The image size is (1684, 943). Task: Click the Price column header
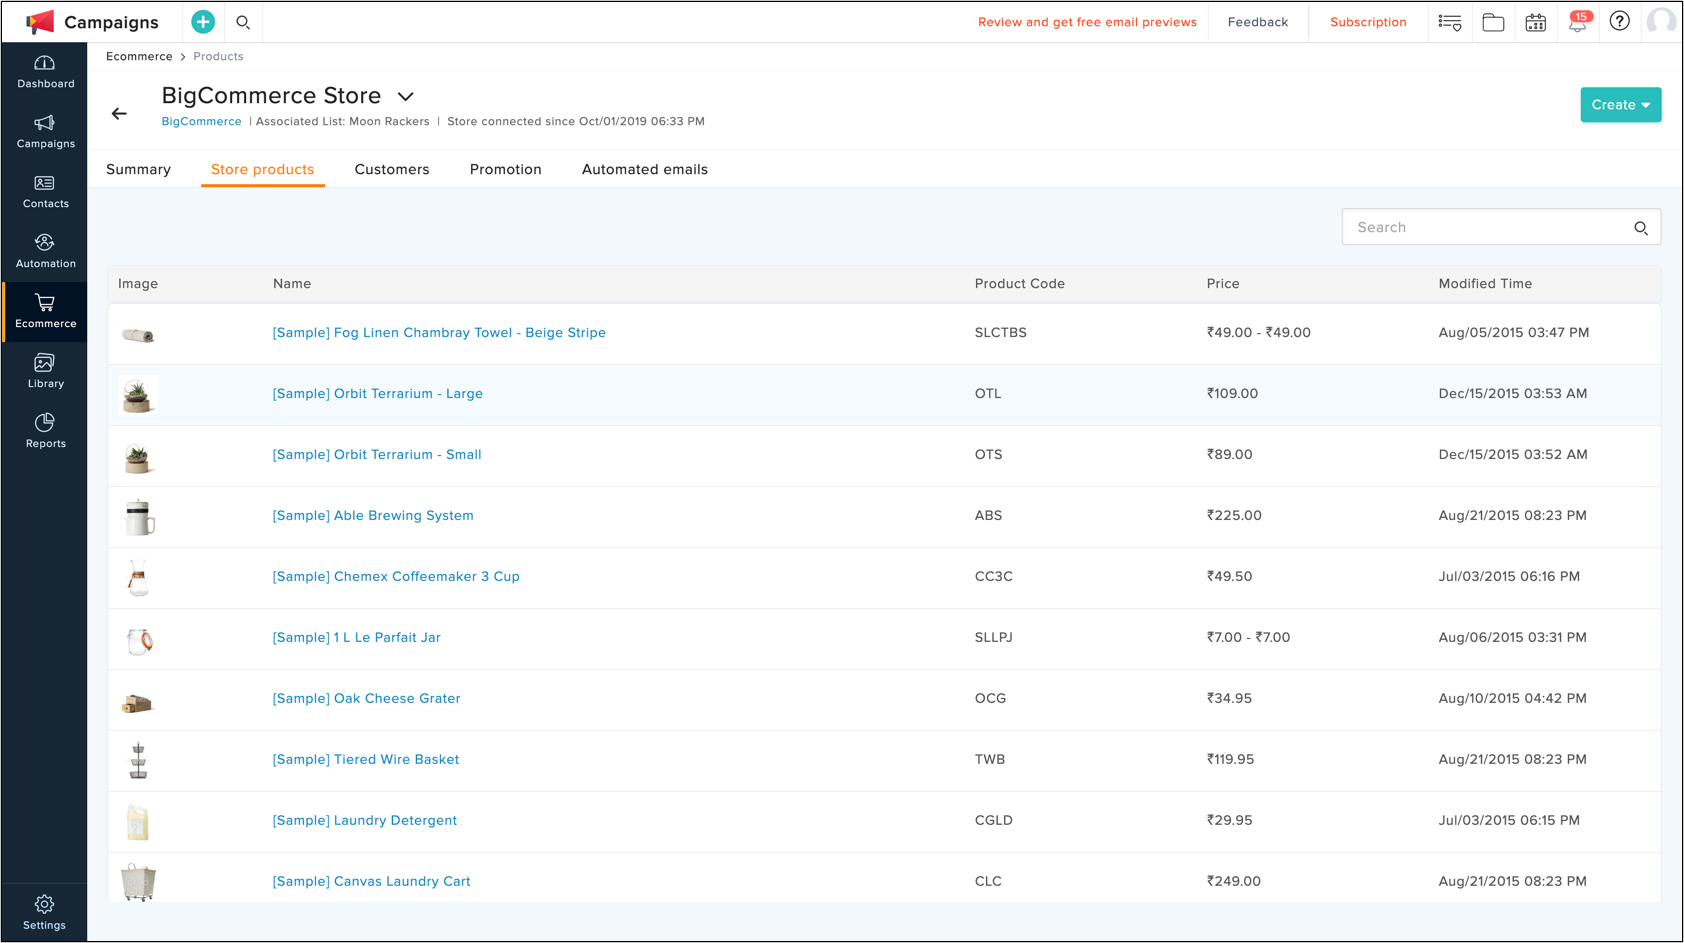coord(1223,284)
